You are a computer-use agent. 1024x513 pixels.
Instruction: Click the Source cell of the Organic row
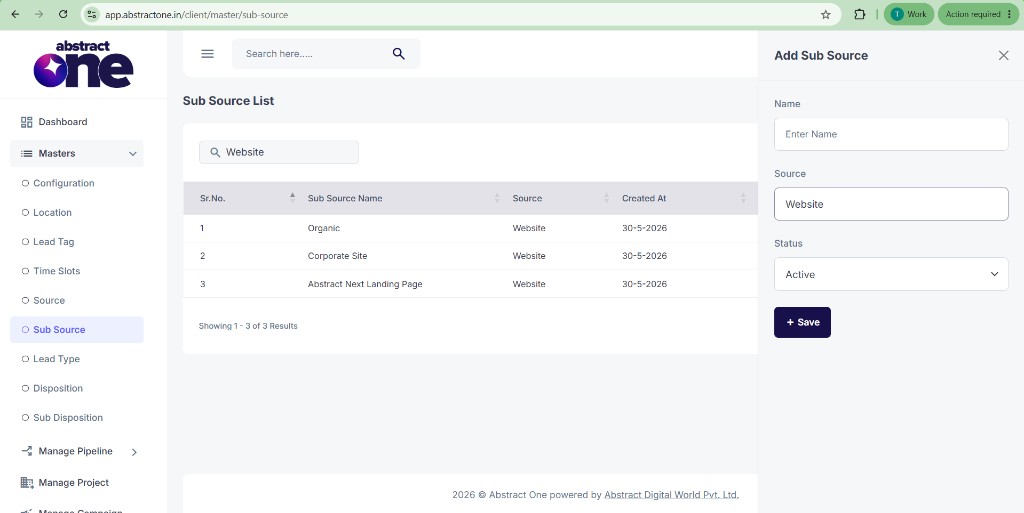529,228
